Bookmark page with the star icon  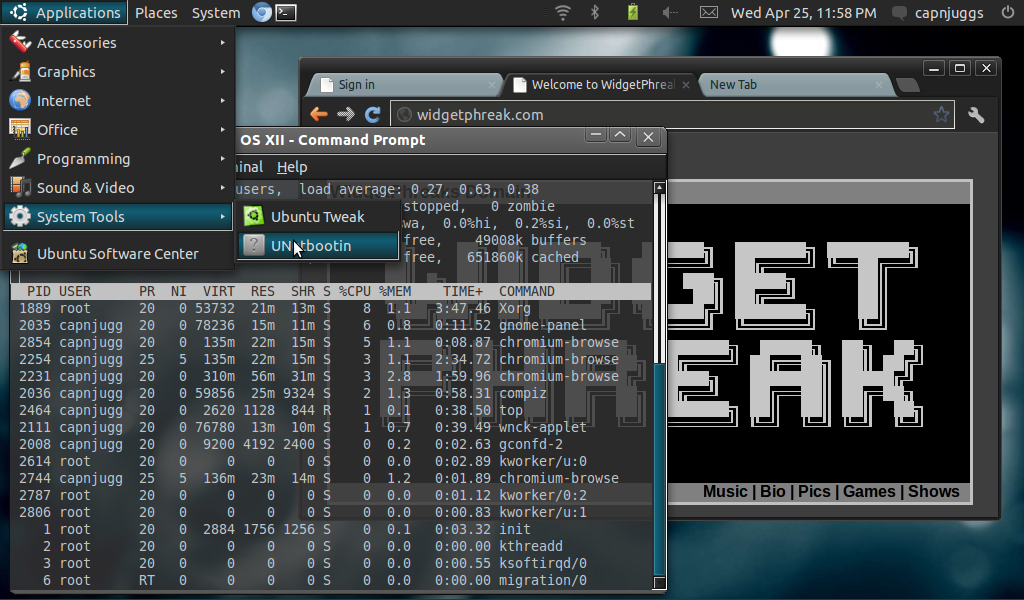coord(941,115)
